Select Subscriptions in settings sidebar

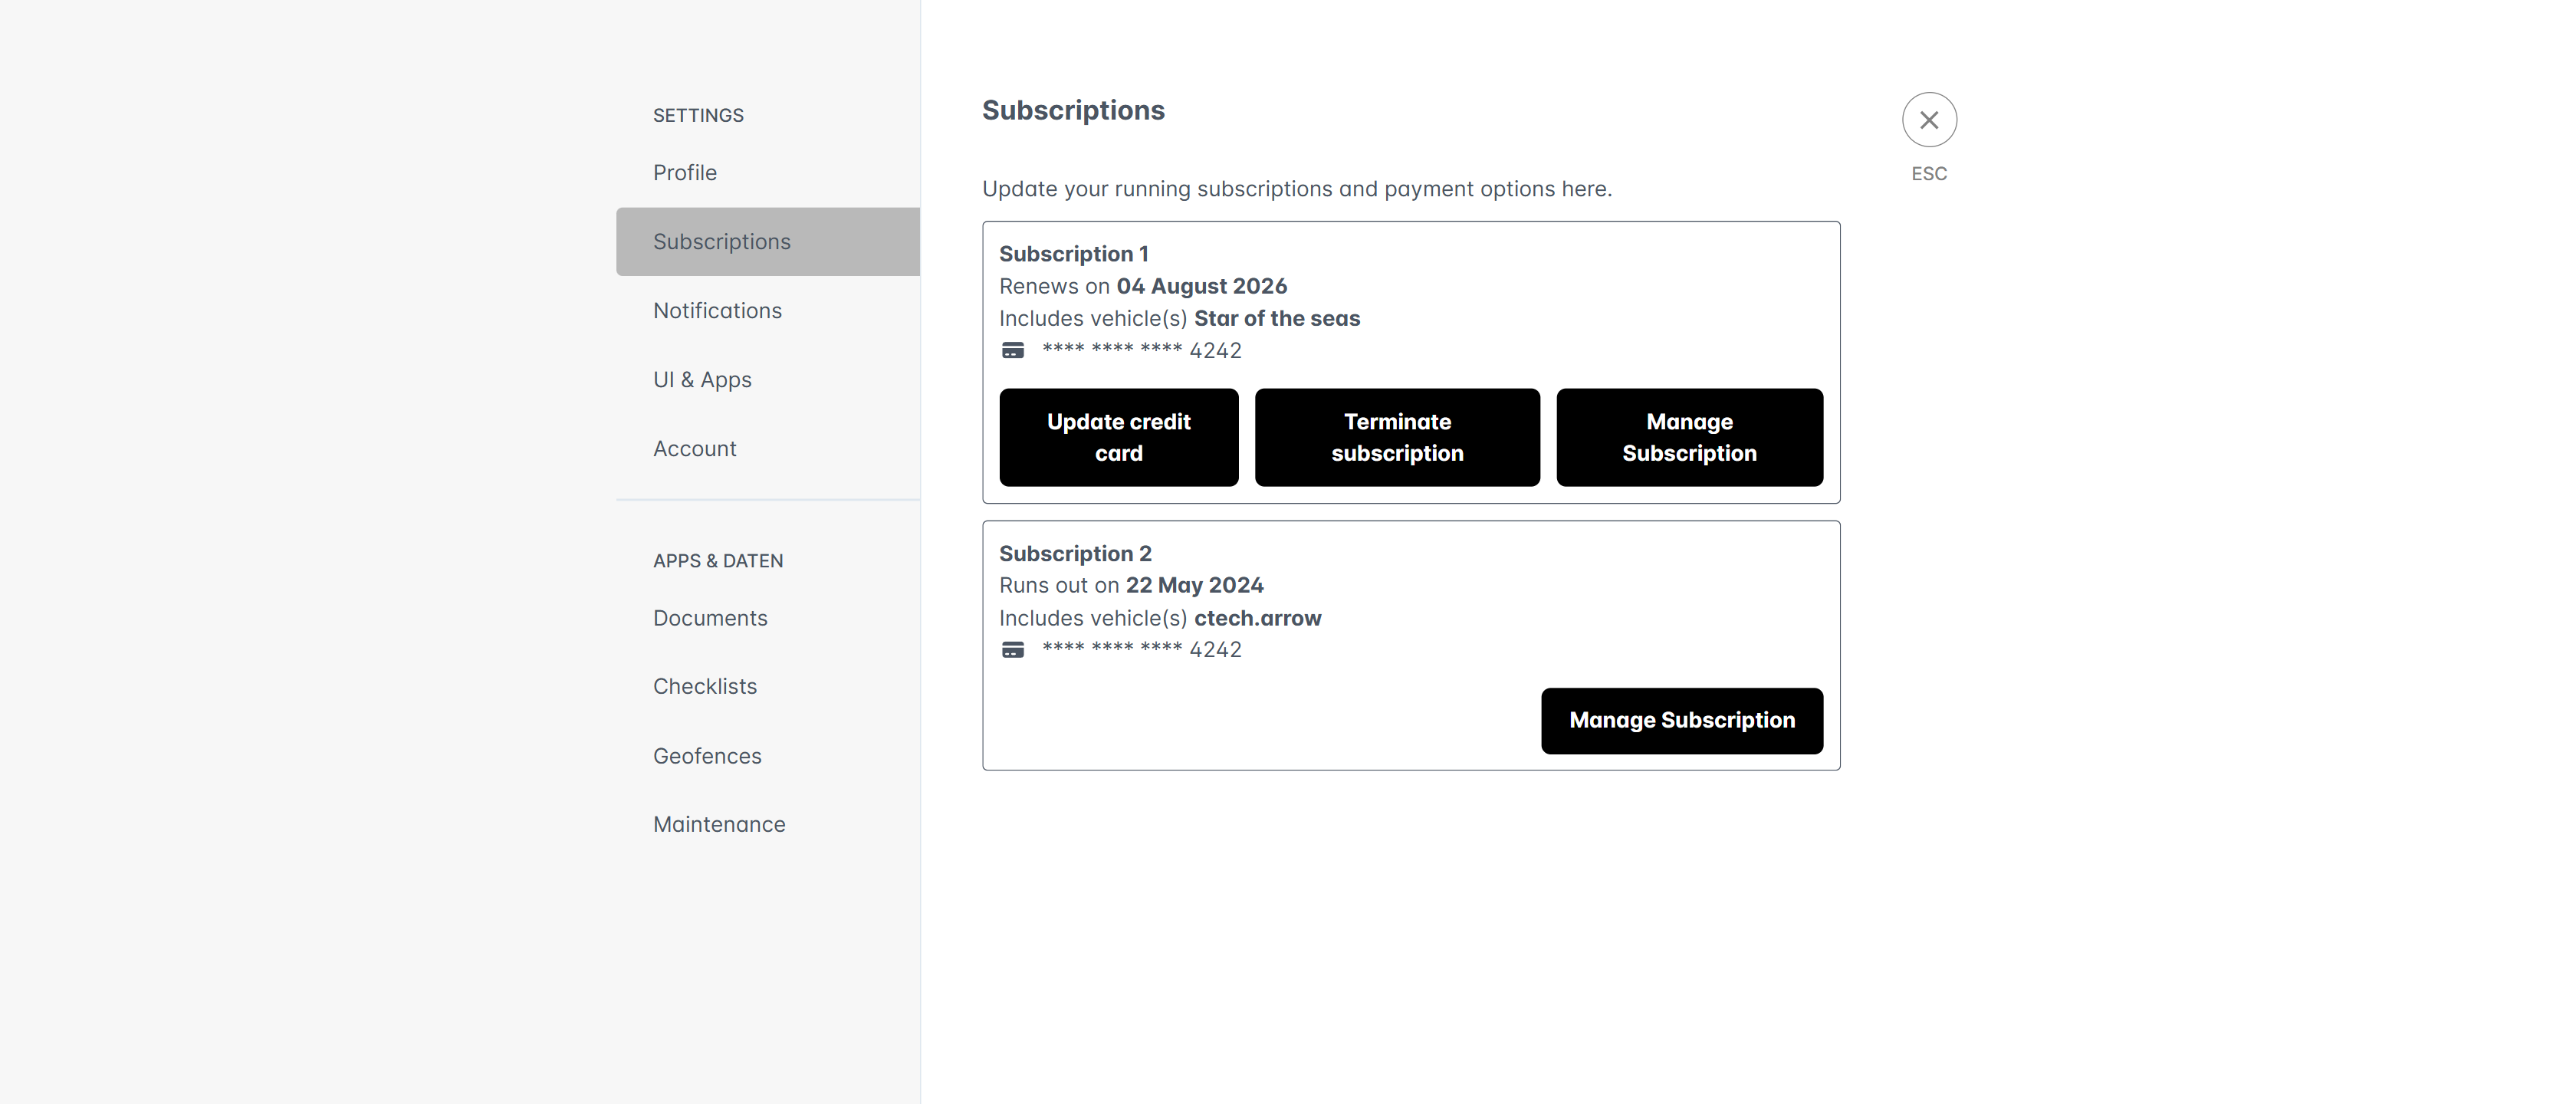click(x=721, y=241)
